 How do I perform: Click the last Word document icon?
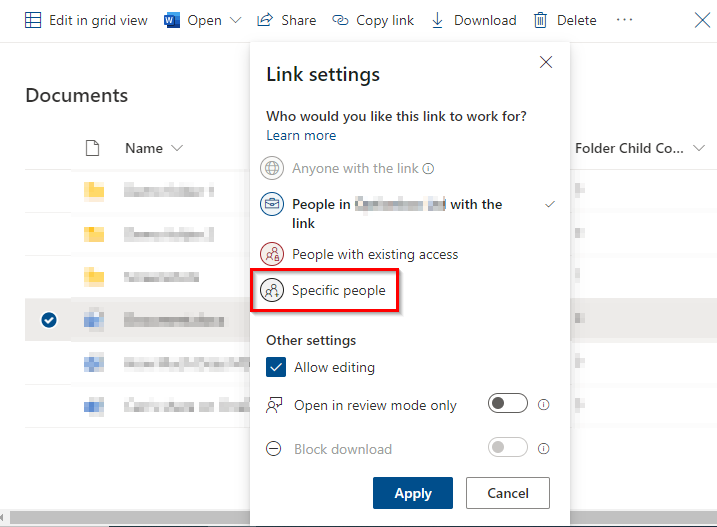(94, 406)
